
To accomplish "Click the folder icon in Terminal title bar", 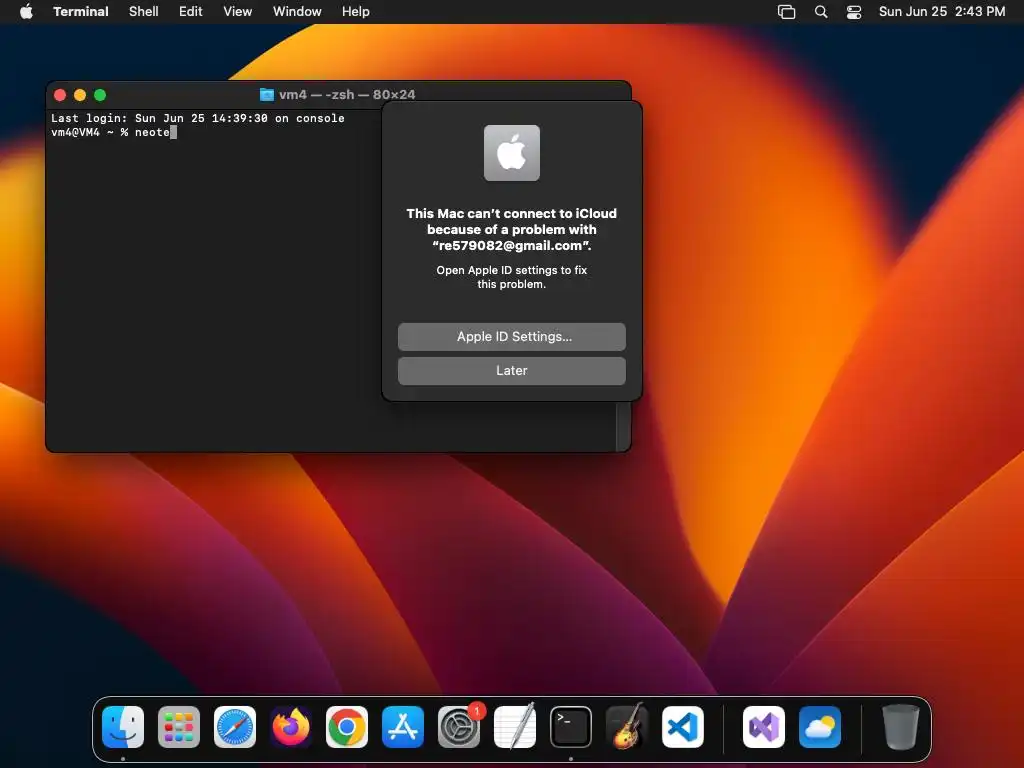I will 266,95.
